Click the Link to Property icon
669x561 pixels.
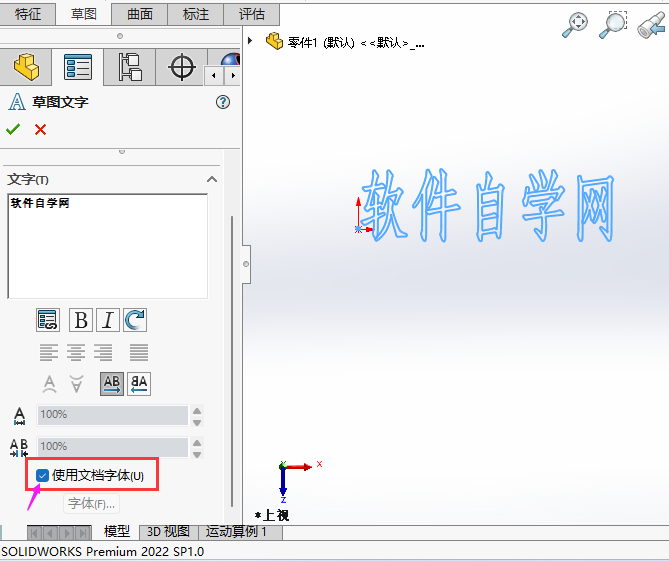(48, 320)
